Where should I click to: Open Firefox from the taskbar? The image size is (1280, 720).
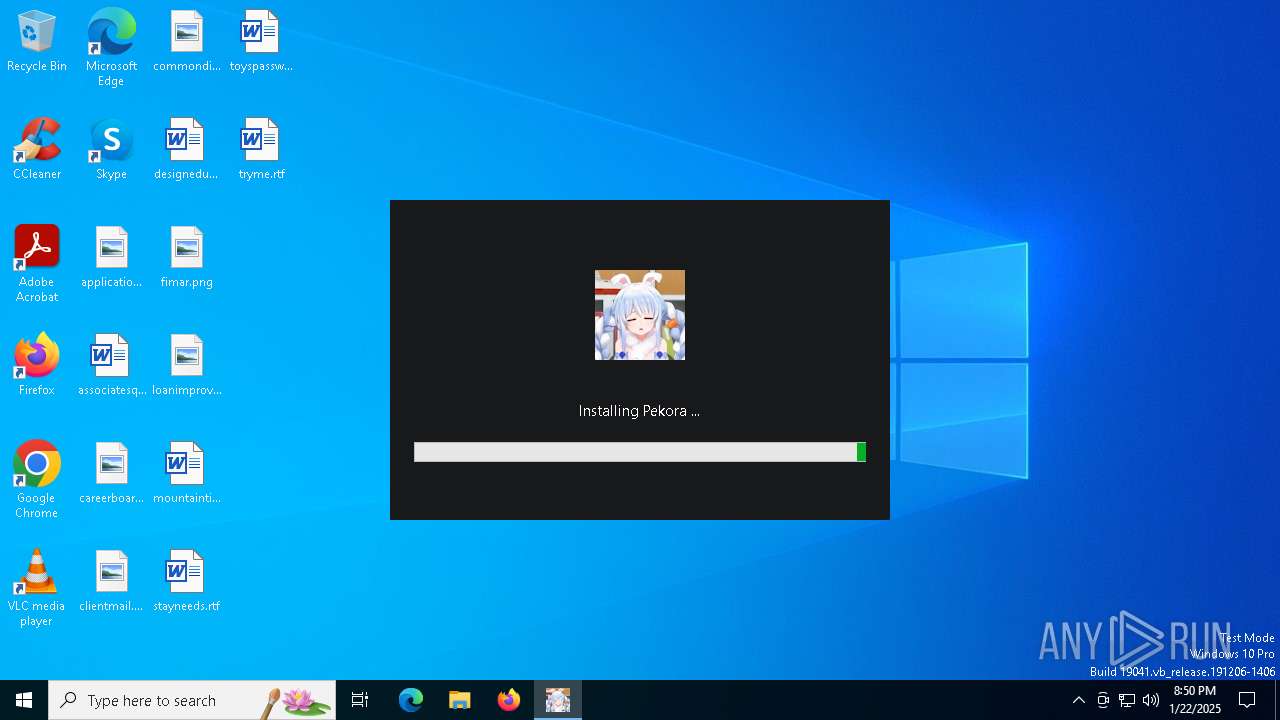click(x=509, y=700)
